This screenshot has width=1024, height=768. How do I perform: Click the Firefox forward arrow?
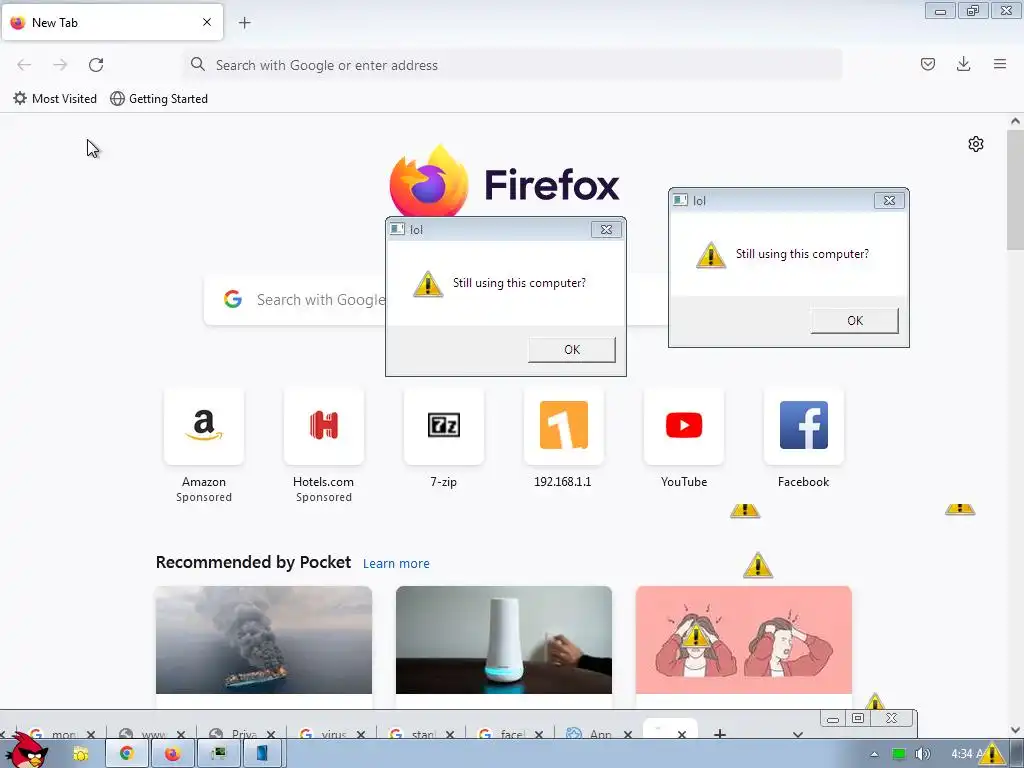point(60,65)
